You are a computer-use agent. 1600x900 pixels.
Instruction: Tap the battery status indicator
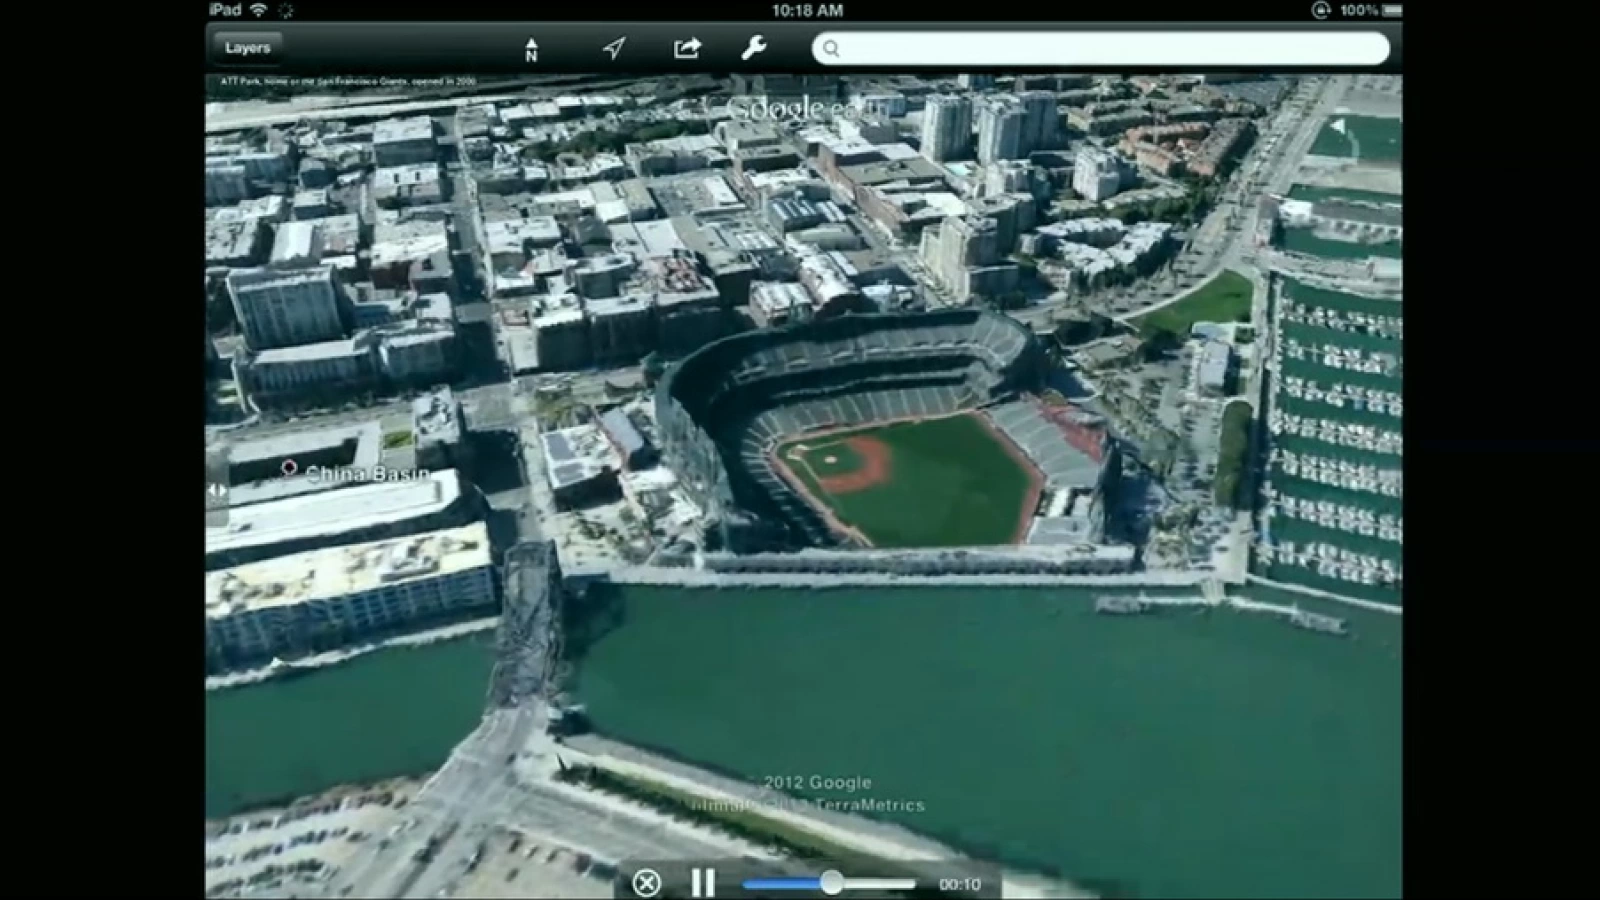pyautogui.click(x=1391, y=10)
